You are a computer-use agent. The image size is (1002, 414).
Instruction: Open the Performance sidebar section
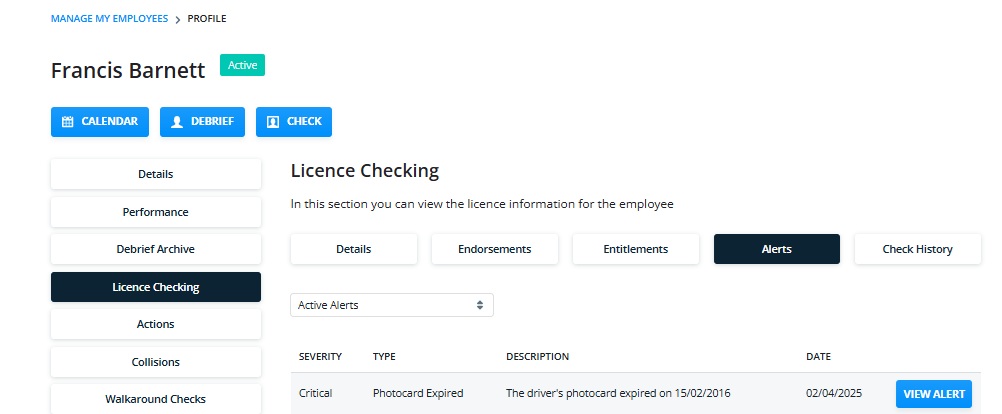click(156, 212)
